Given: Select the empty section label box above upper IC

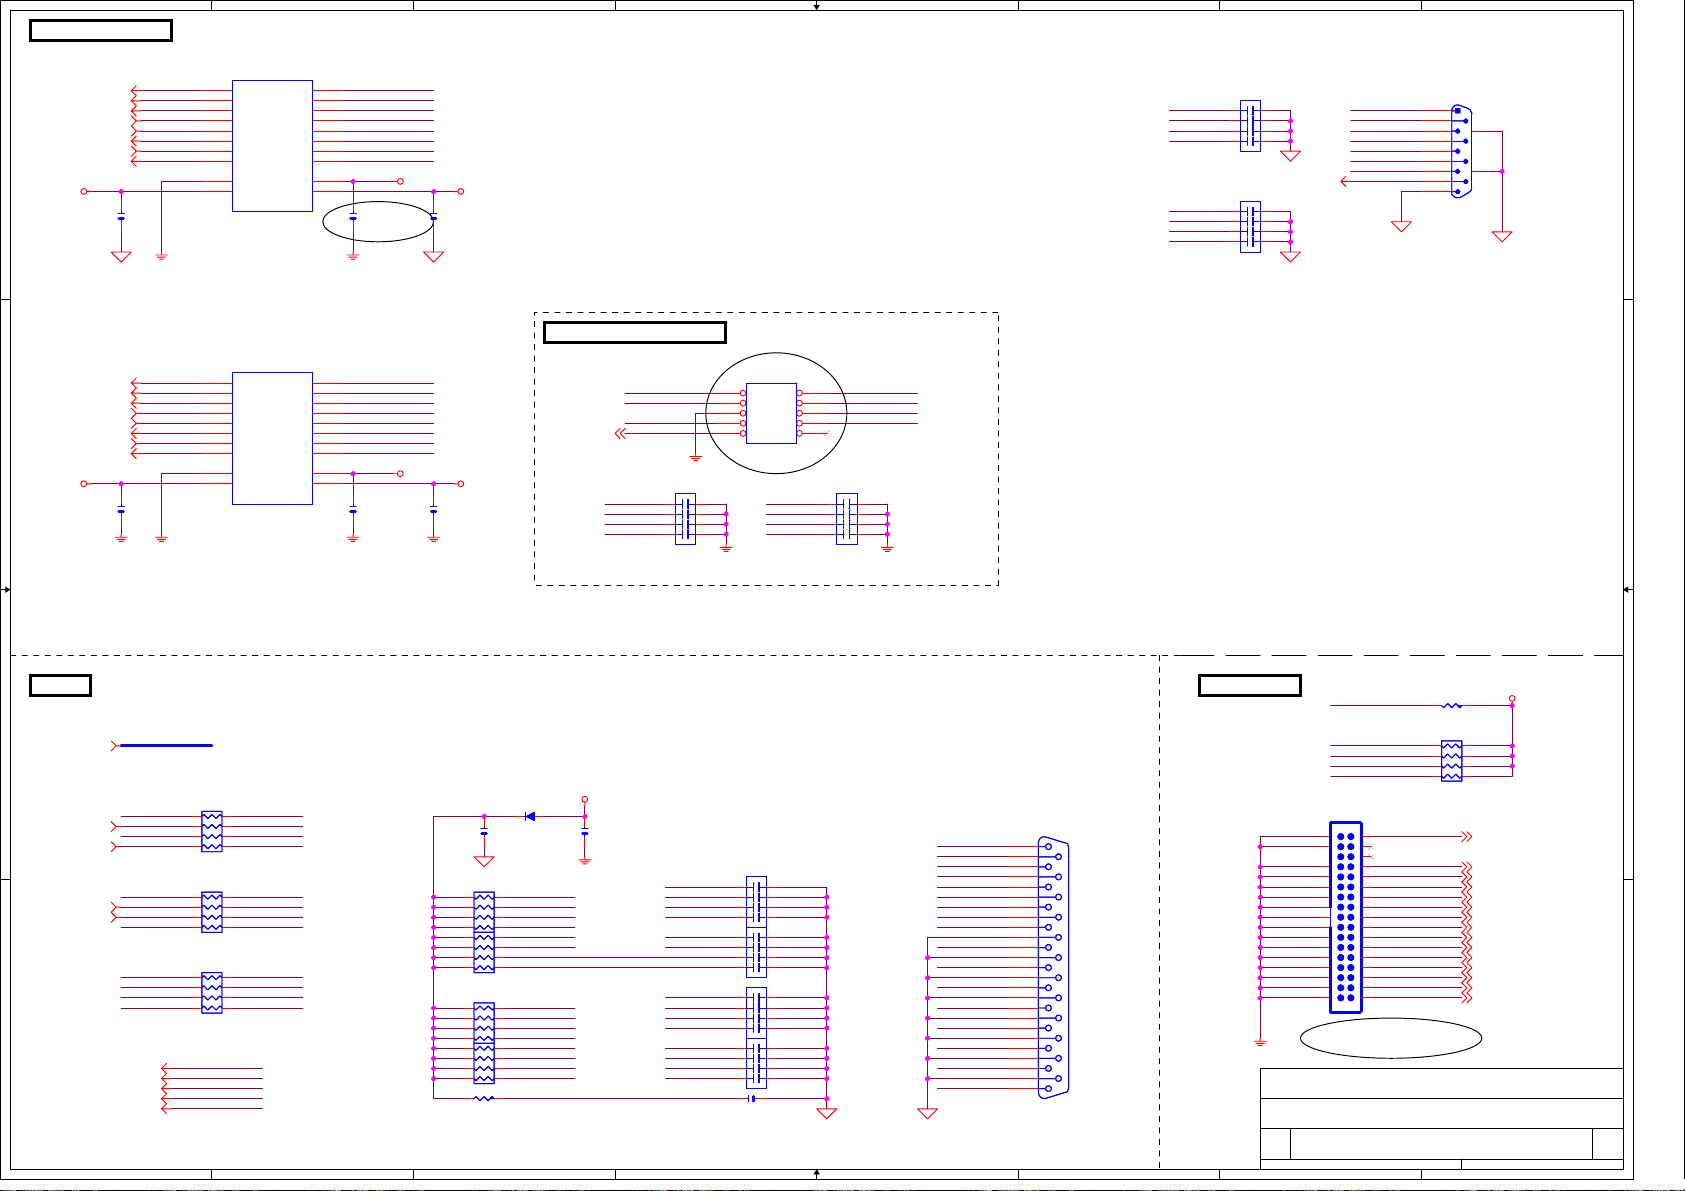Looking at the screenshot, I should point(101,30).
